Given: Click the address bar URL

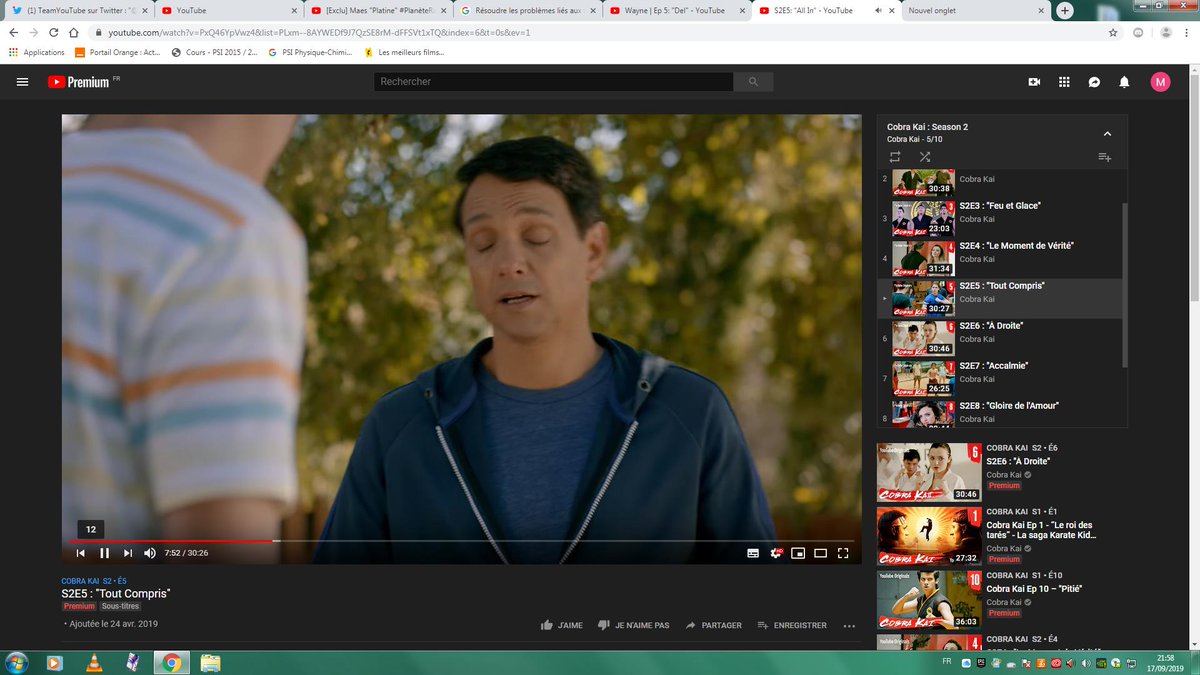Looking at the screenshot, I should [x=319, y=32].
